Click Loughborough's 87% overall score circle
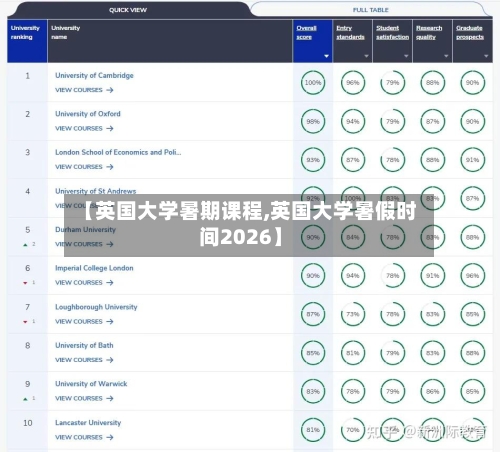This screenshot has width=500, height=452. click(313, 314)
